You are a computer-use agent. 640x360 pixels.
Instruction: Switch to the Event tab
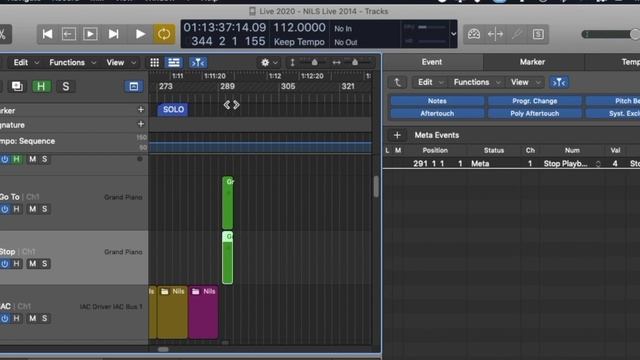432,62
